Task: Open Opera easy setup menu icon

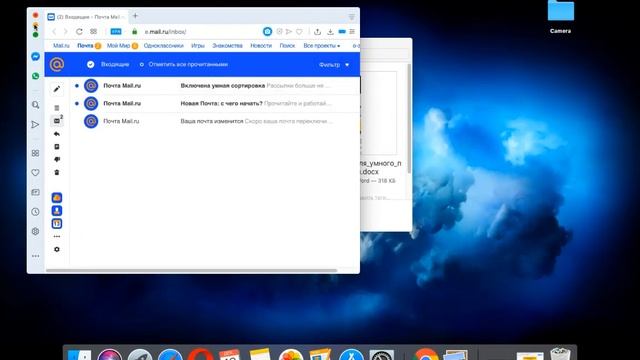Action: click(352, 31)
